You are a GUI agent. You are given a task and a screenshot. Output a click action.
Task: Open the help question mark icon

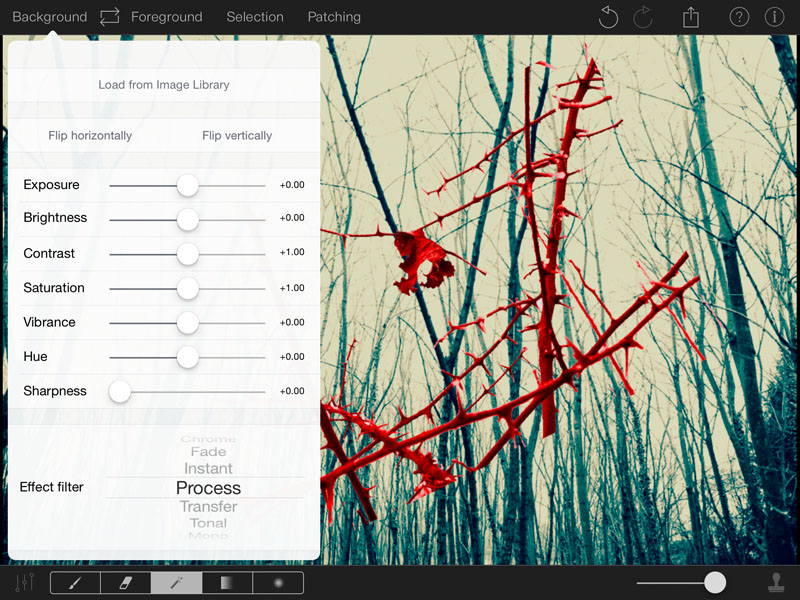point(739,17)
